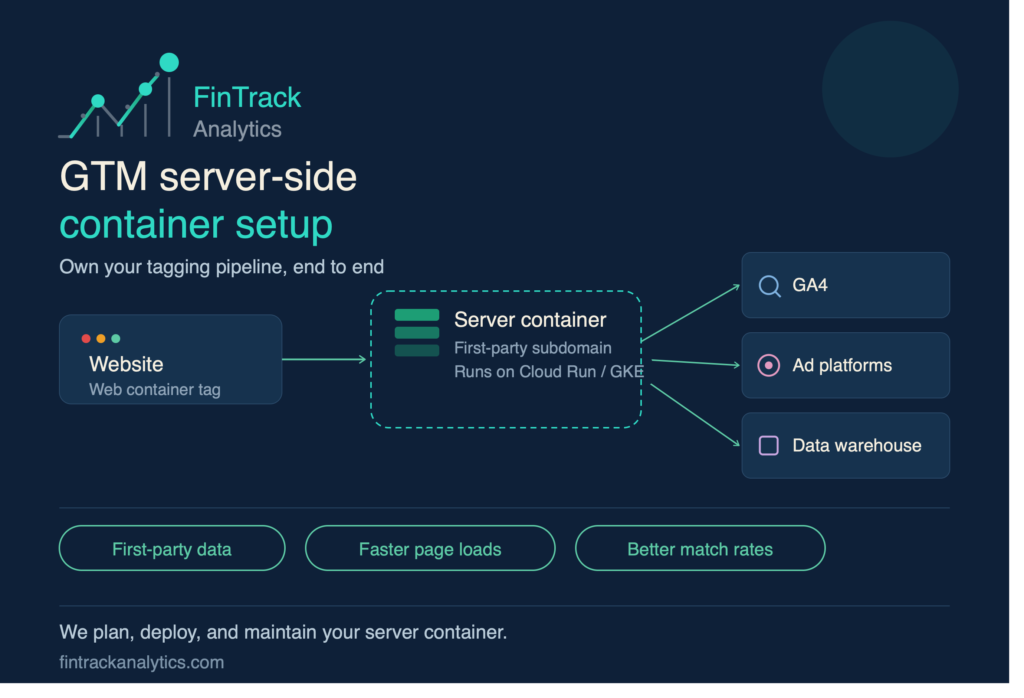Image resolution: width=1024 pixels, height=698 pixels.
Task: Click the "Analytics" brand subtitle
Action: pyautogui.click(x=237, y=129)
